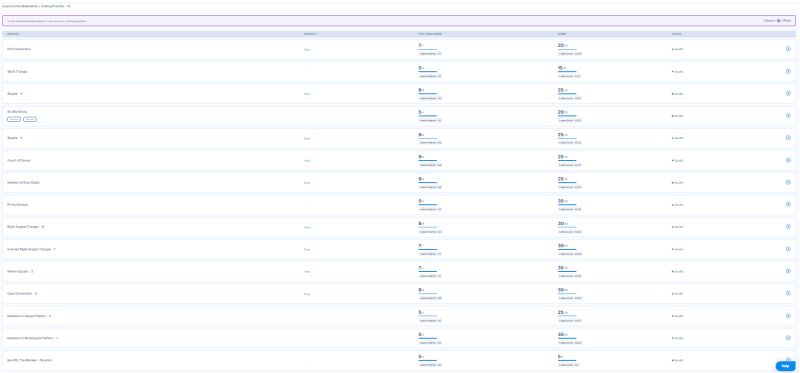The width and height of the screenshot is (800, 373).
Task: Open the Numbers in Square Pattern question
Action: [x=29, y=316]
